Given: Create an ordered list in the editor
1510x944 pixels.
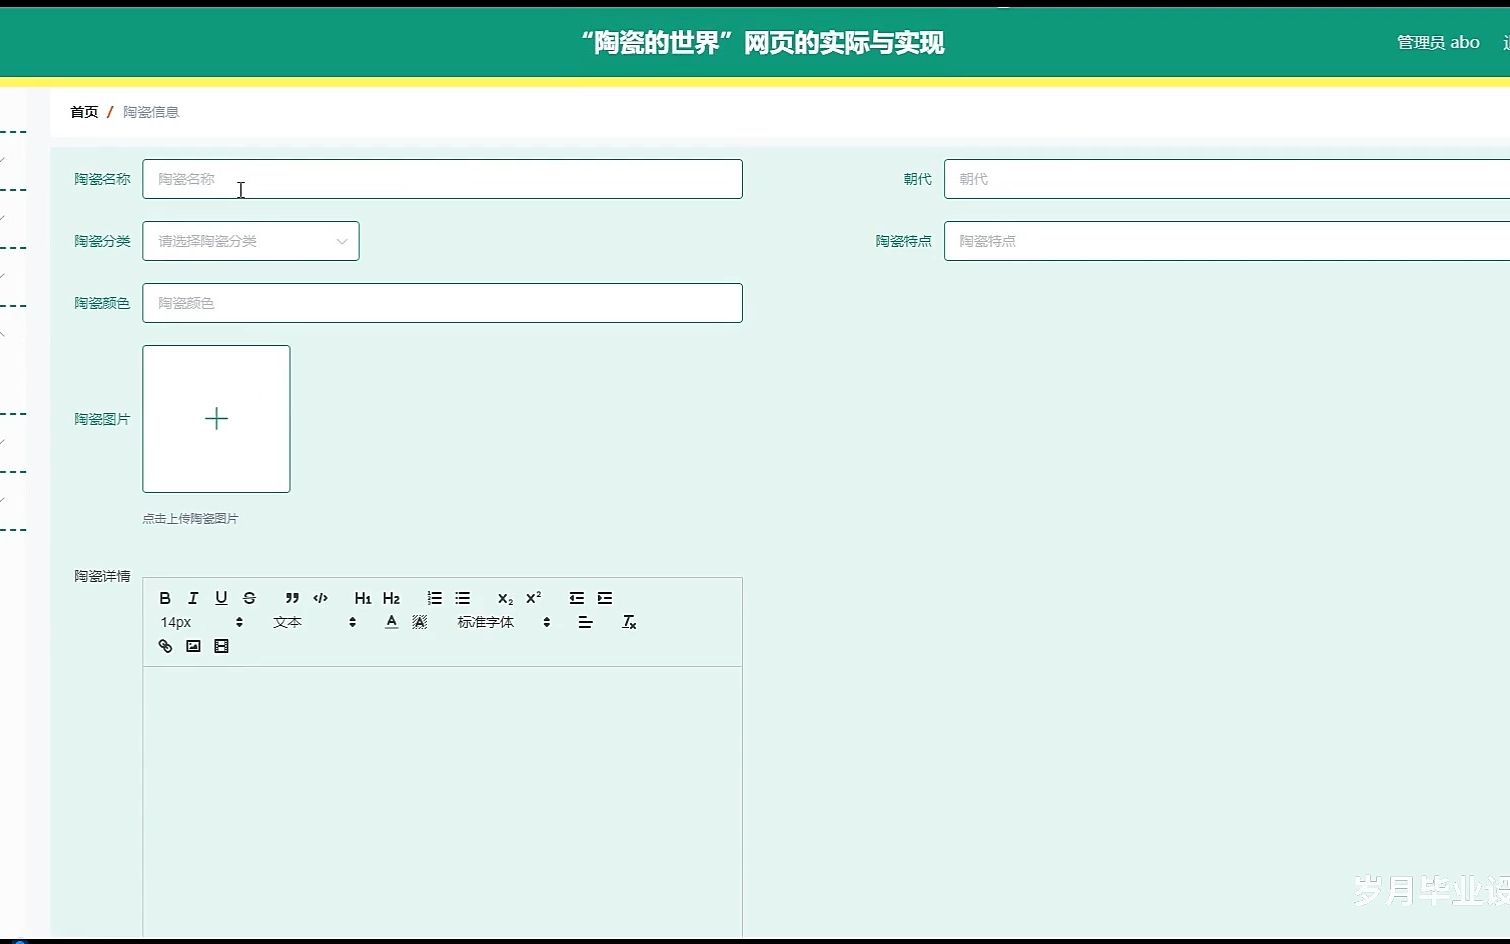Looking at the screenshot, I should [434, 597].
